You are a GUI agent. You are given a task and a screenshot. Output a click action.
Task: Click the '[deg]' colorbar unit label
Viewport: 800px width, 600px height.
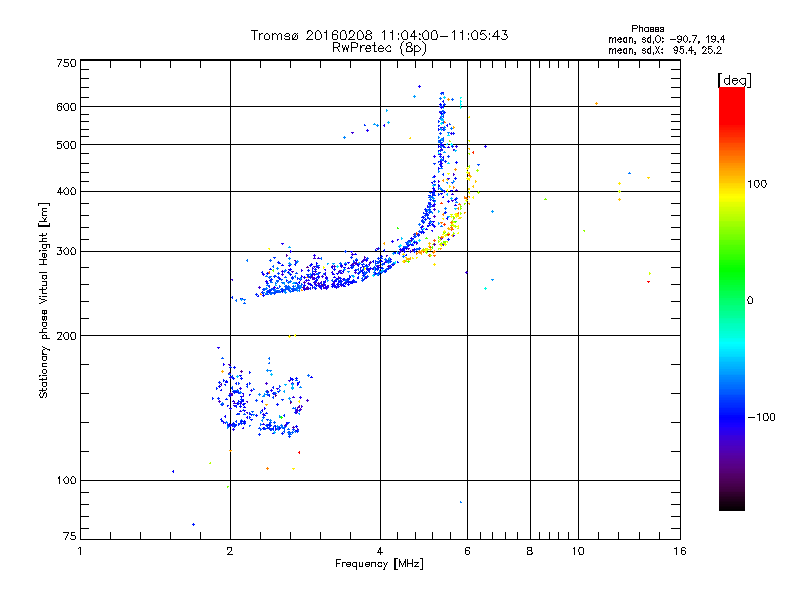[734, 80]
